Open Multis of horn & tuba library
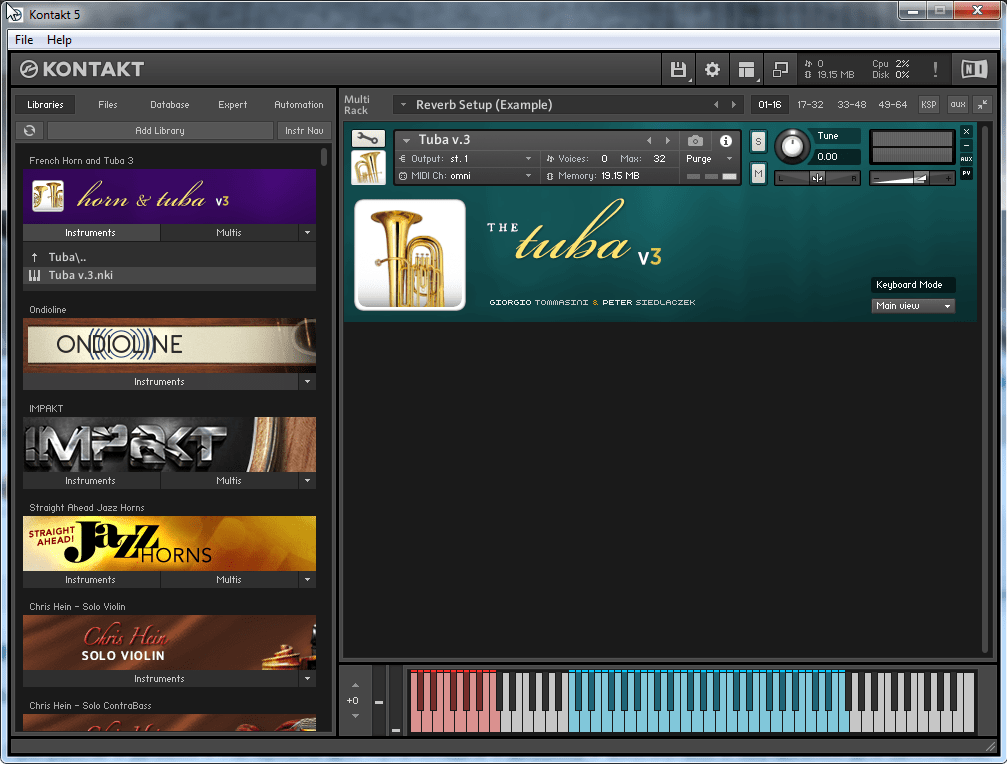 229,233
